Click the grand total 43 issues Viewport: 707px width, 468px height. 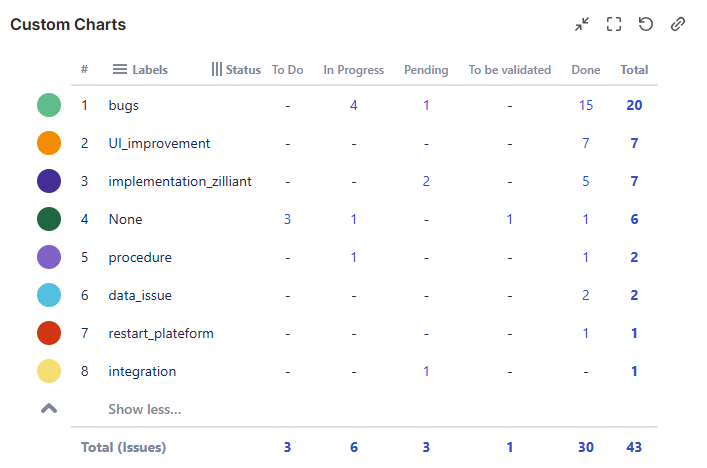coord(634,447)
